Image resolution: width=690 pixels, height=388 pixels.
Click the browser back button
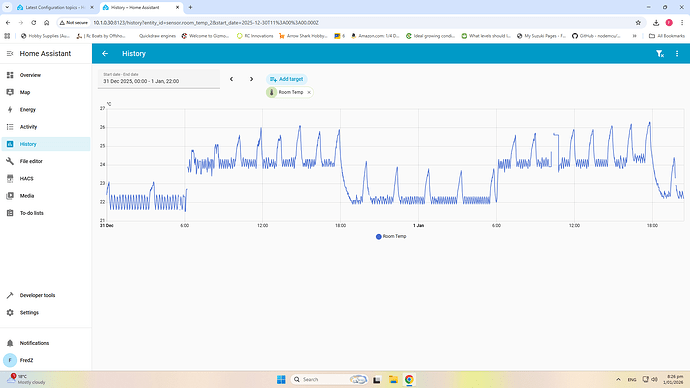(x=8, y=22)
